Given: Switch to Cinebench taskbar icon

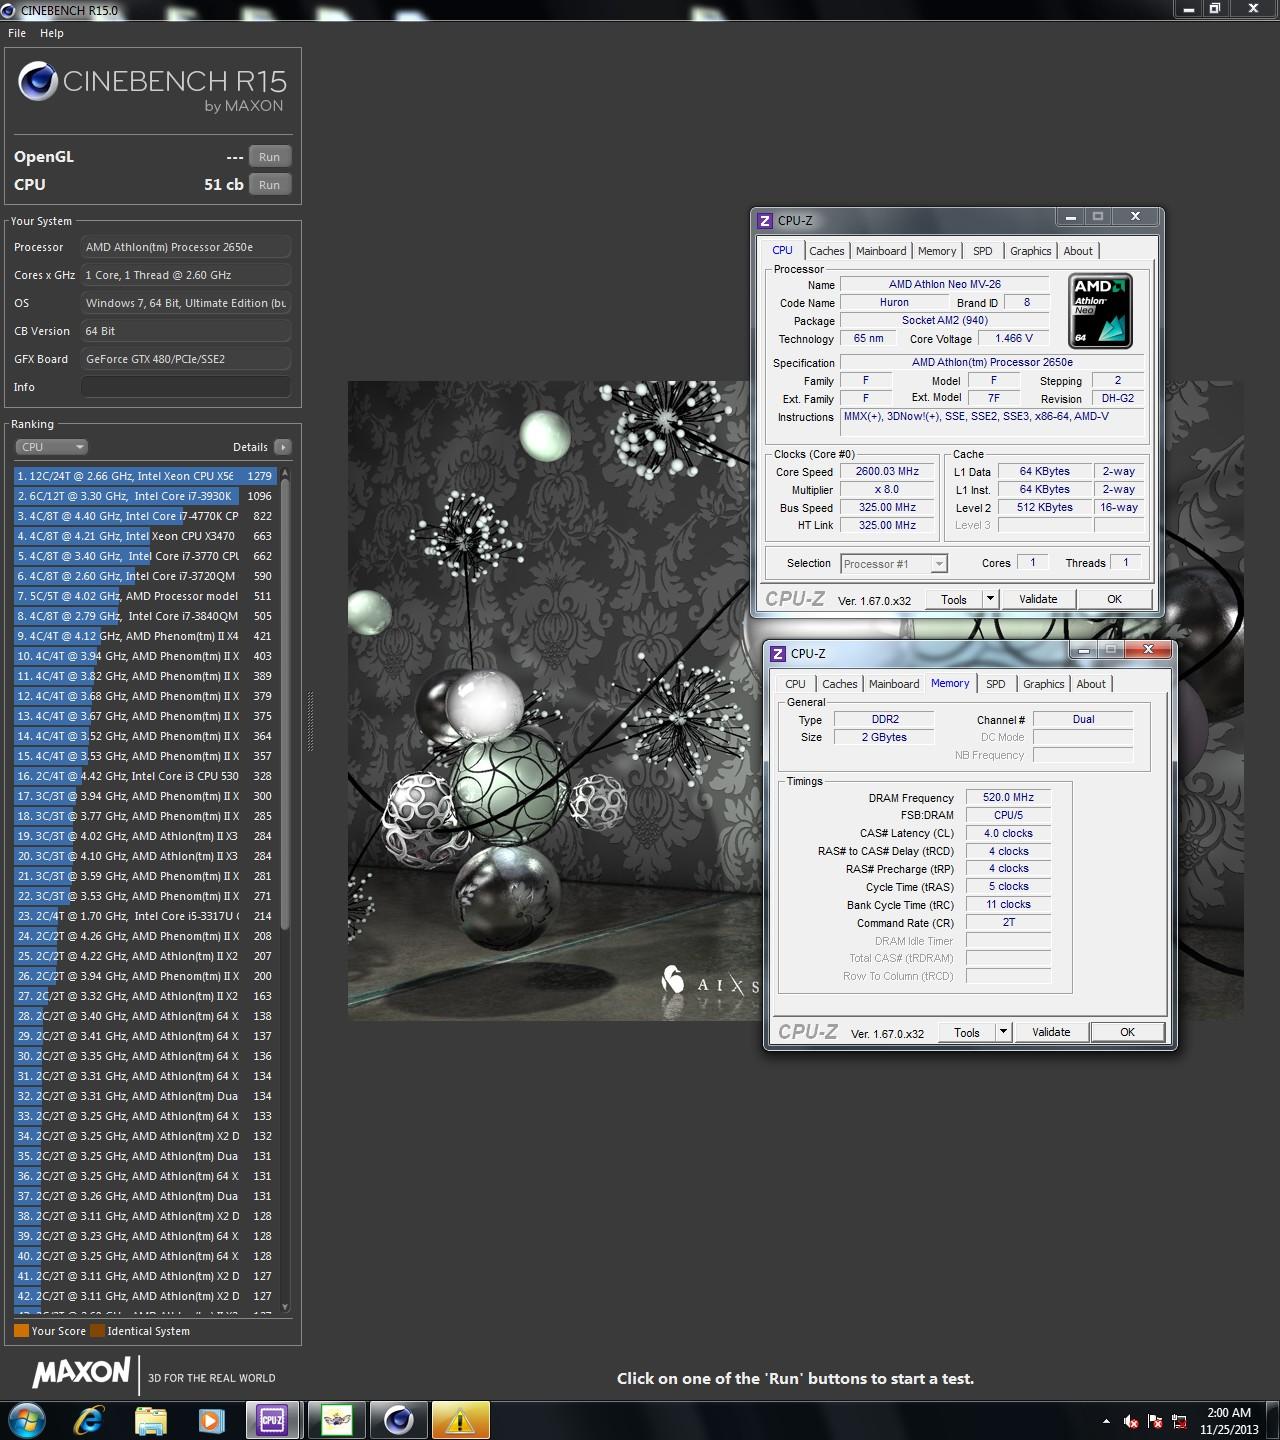Looking at the screenshot, I should (x=399, y=1420).
